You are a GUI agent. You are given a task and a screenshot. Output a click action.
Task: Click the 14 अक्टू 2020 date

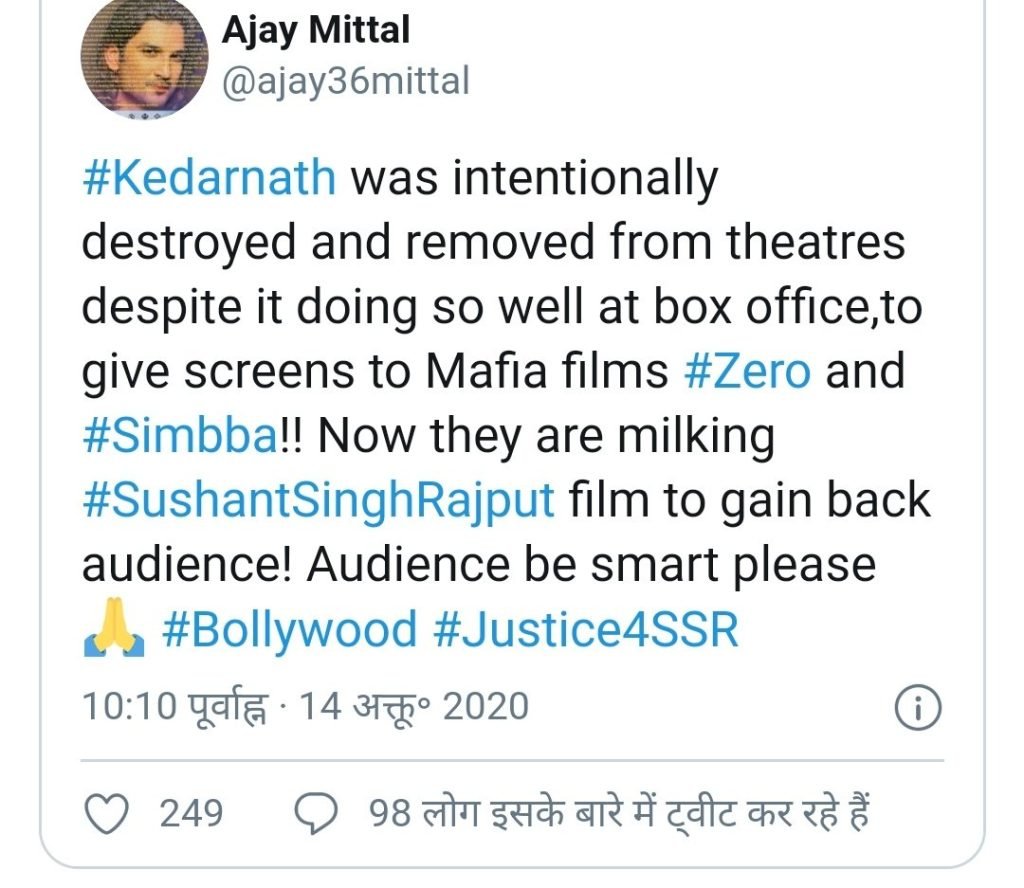click(414, 707)
